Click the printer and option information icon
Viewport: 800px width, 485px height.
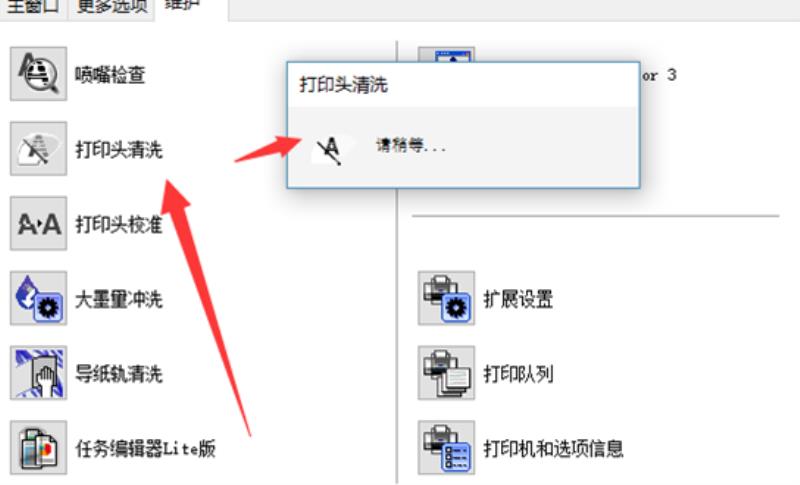coord(446,448)
